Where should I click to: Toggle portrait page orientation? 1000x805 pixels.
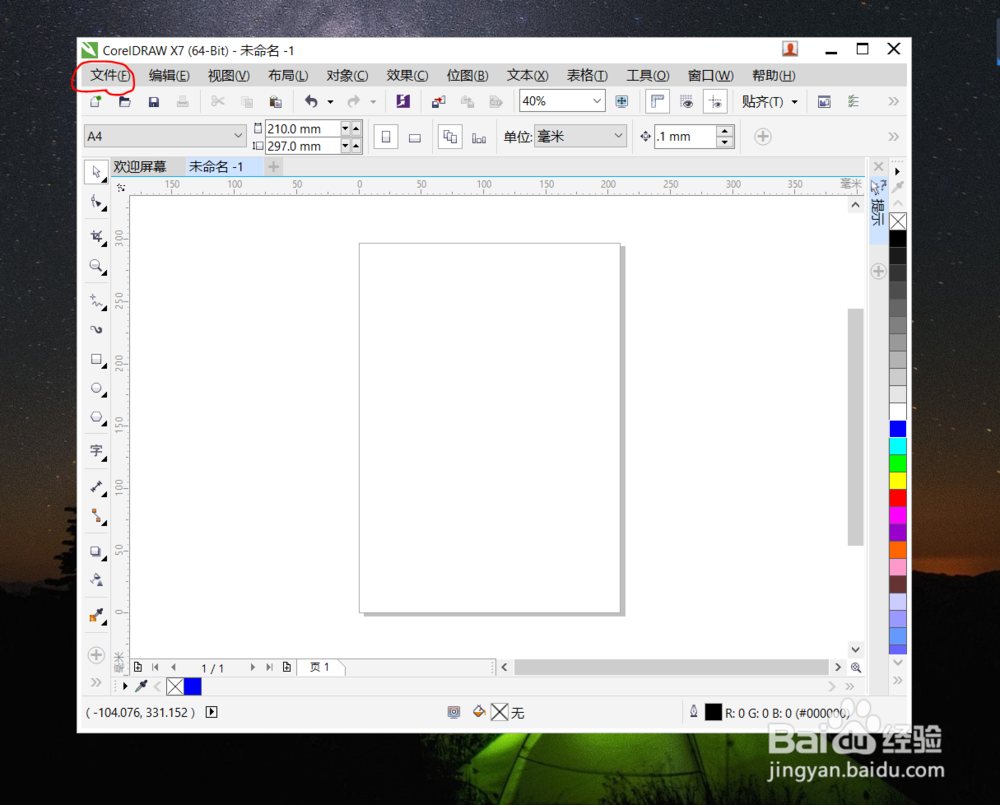click(x=386, y=136)
